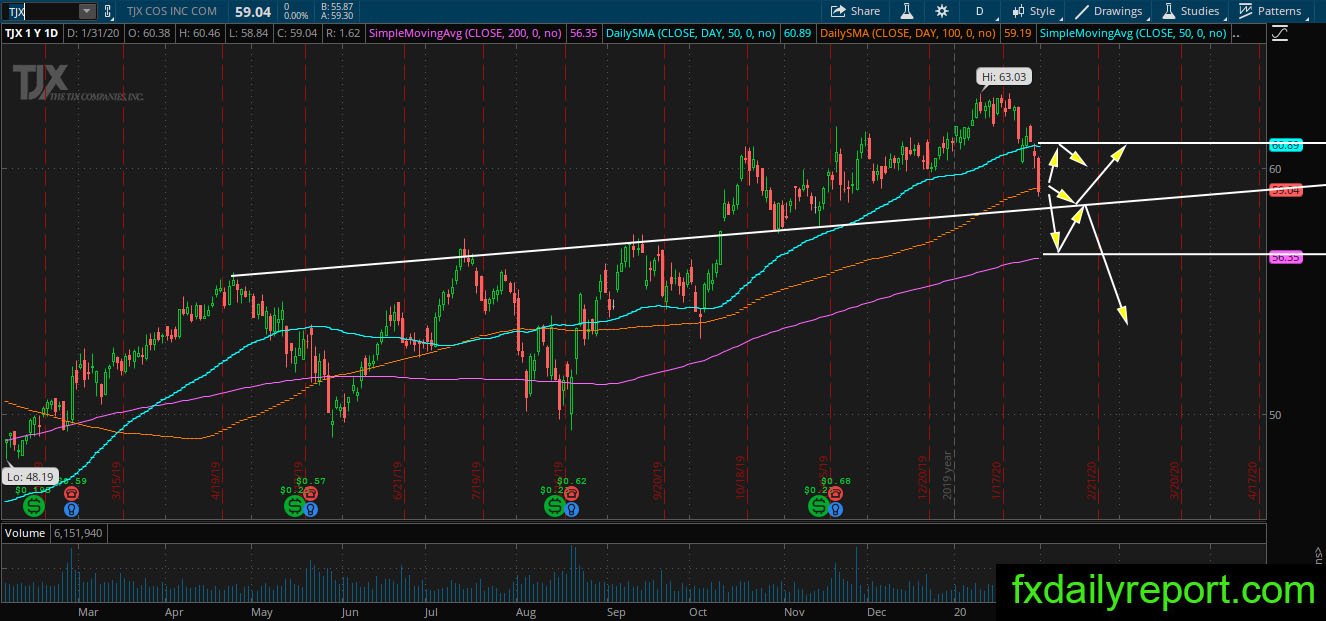
Task: Click blue conference call bulb under $0.68
Action: [x=834, y=510]
